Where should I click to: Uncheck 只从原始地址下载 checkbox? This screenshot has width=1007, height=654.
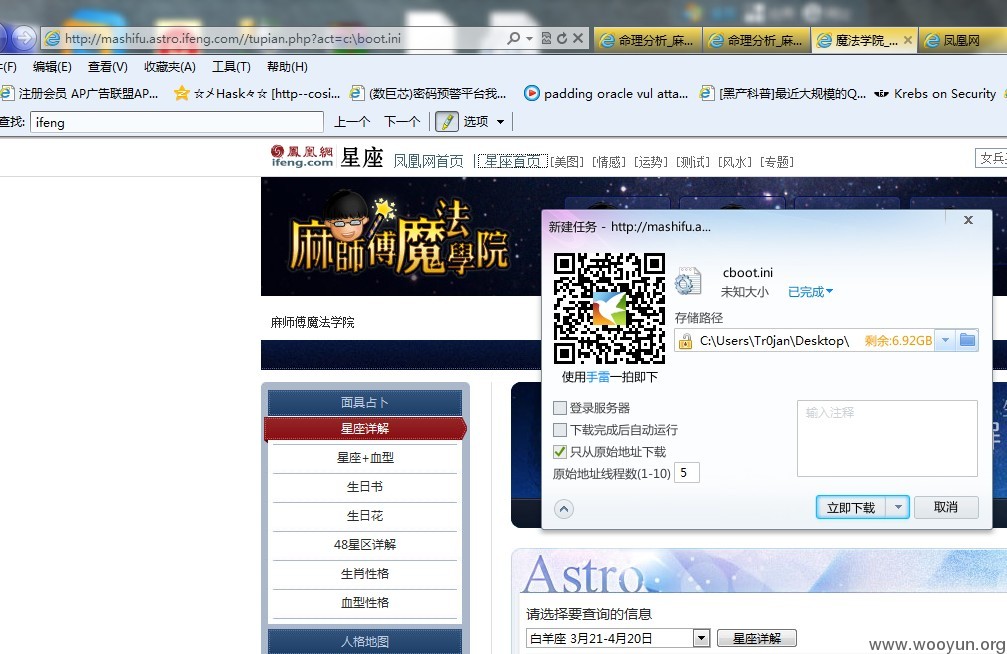pyautogui.click(x=560, y=452)
